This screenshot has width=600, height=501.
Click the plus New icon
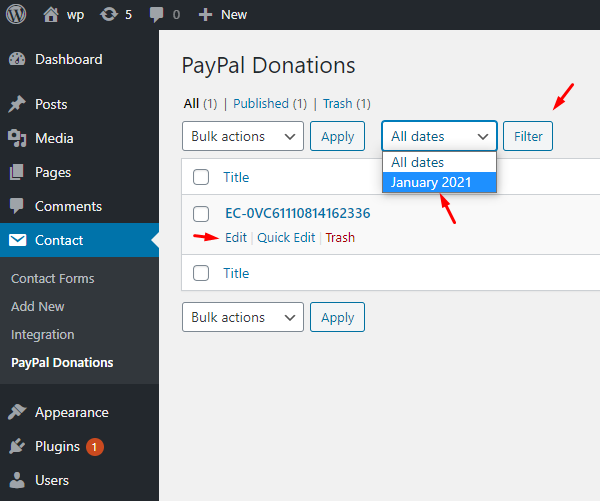tap(205, 15)
